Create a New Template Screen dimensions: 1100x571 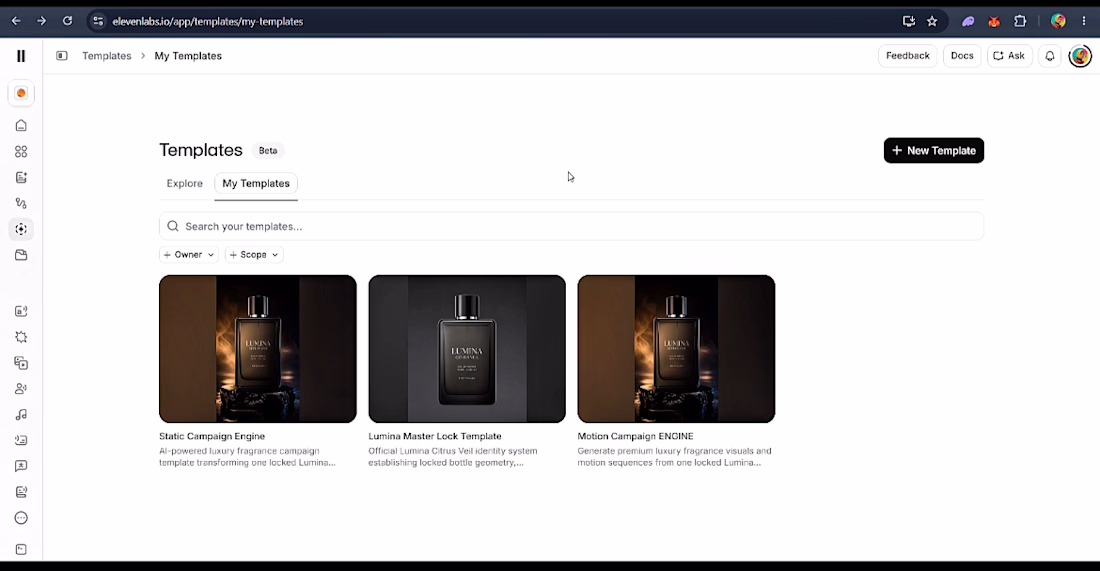934,150
